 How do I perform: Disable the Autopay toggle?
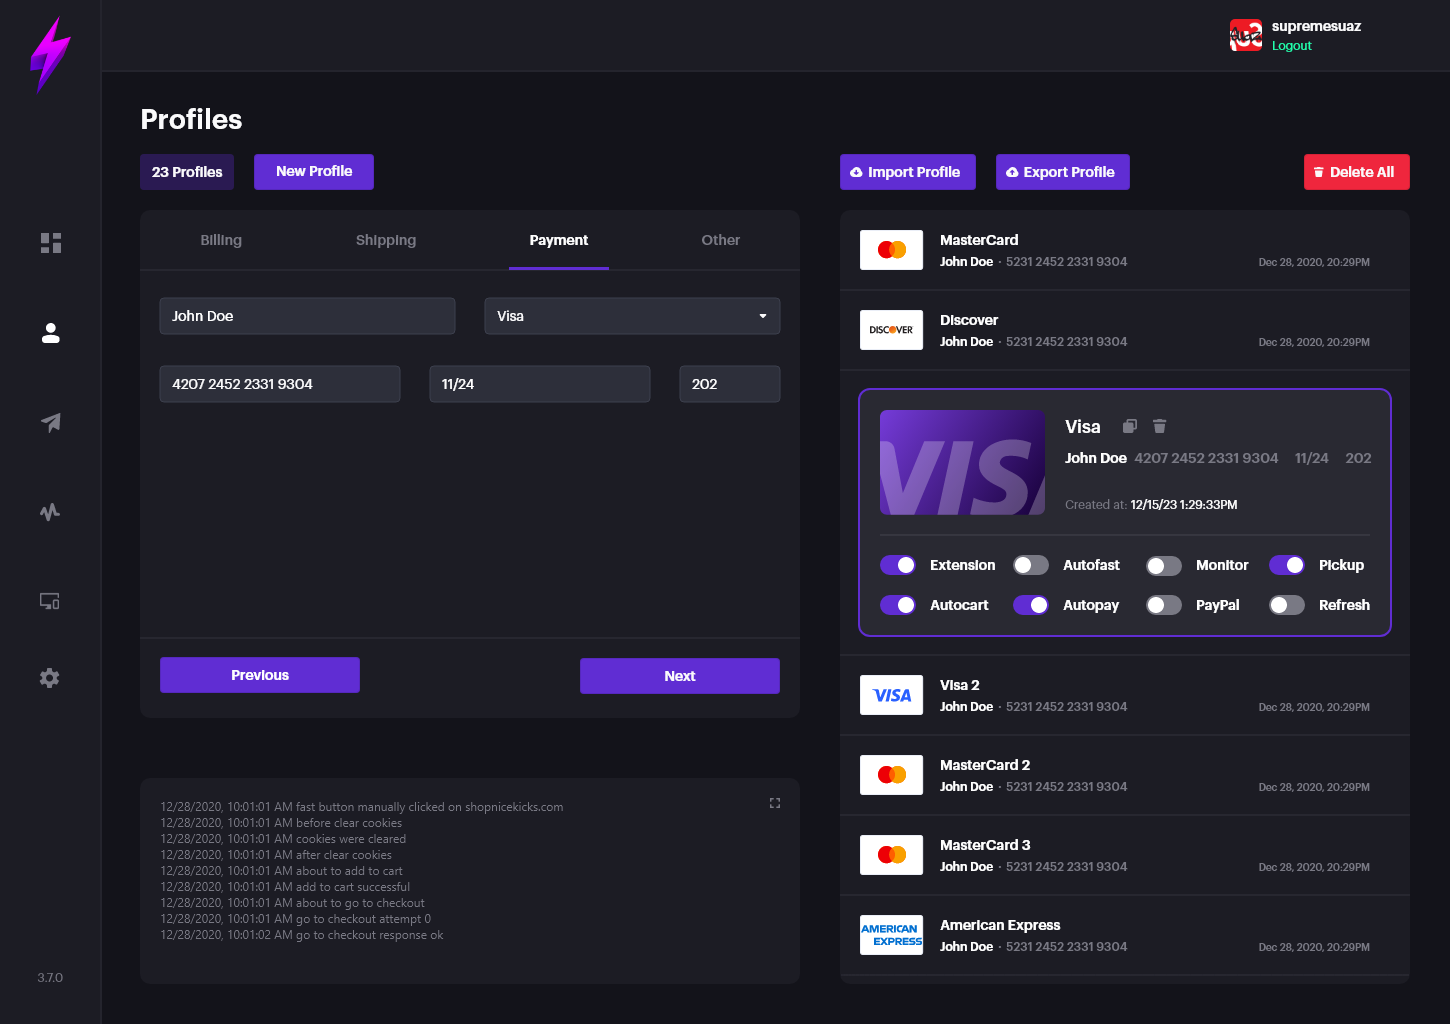[x=1031, y=605]
